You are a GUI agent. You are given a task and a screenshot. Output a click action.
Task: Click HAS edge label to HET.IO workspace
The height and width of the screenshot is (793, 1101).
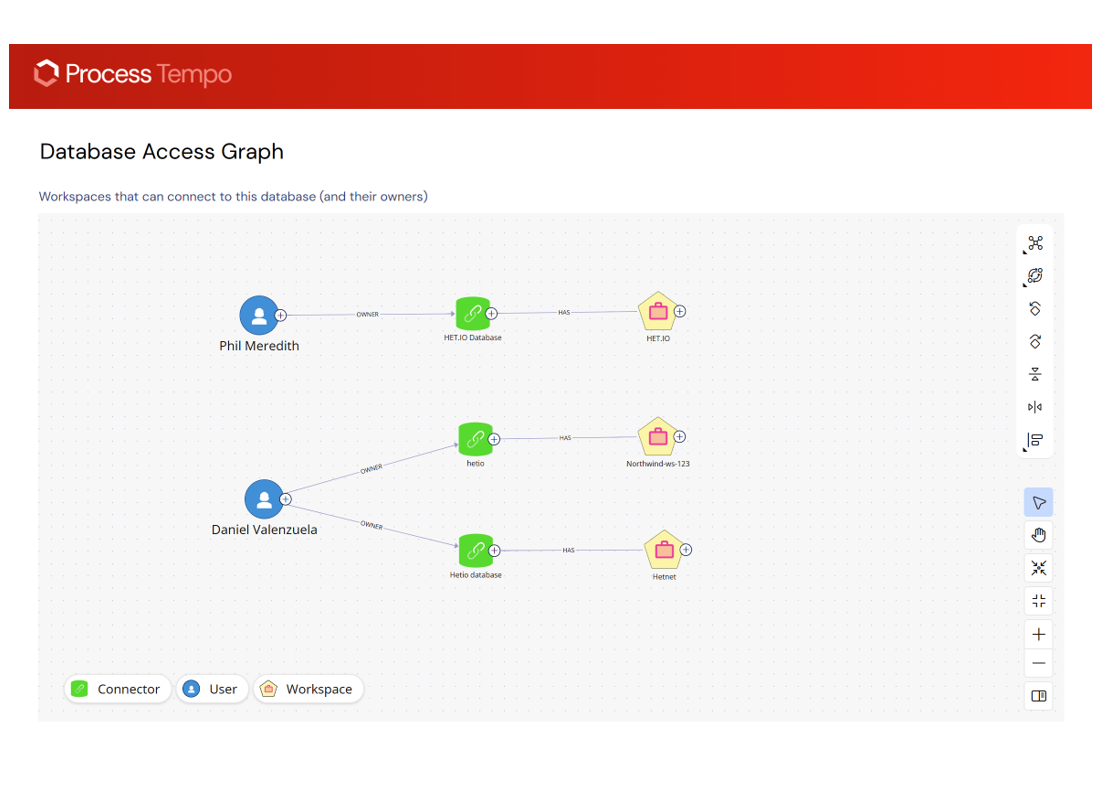pos(564,313)
